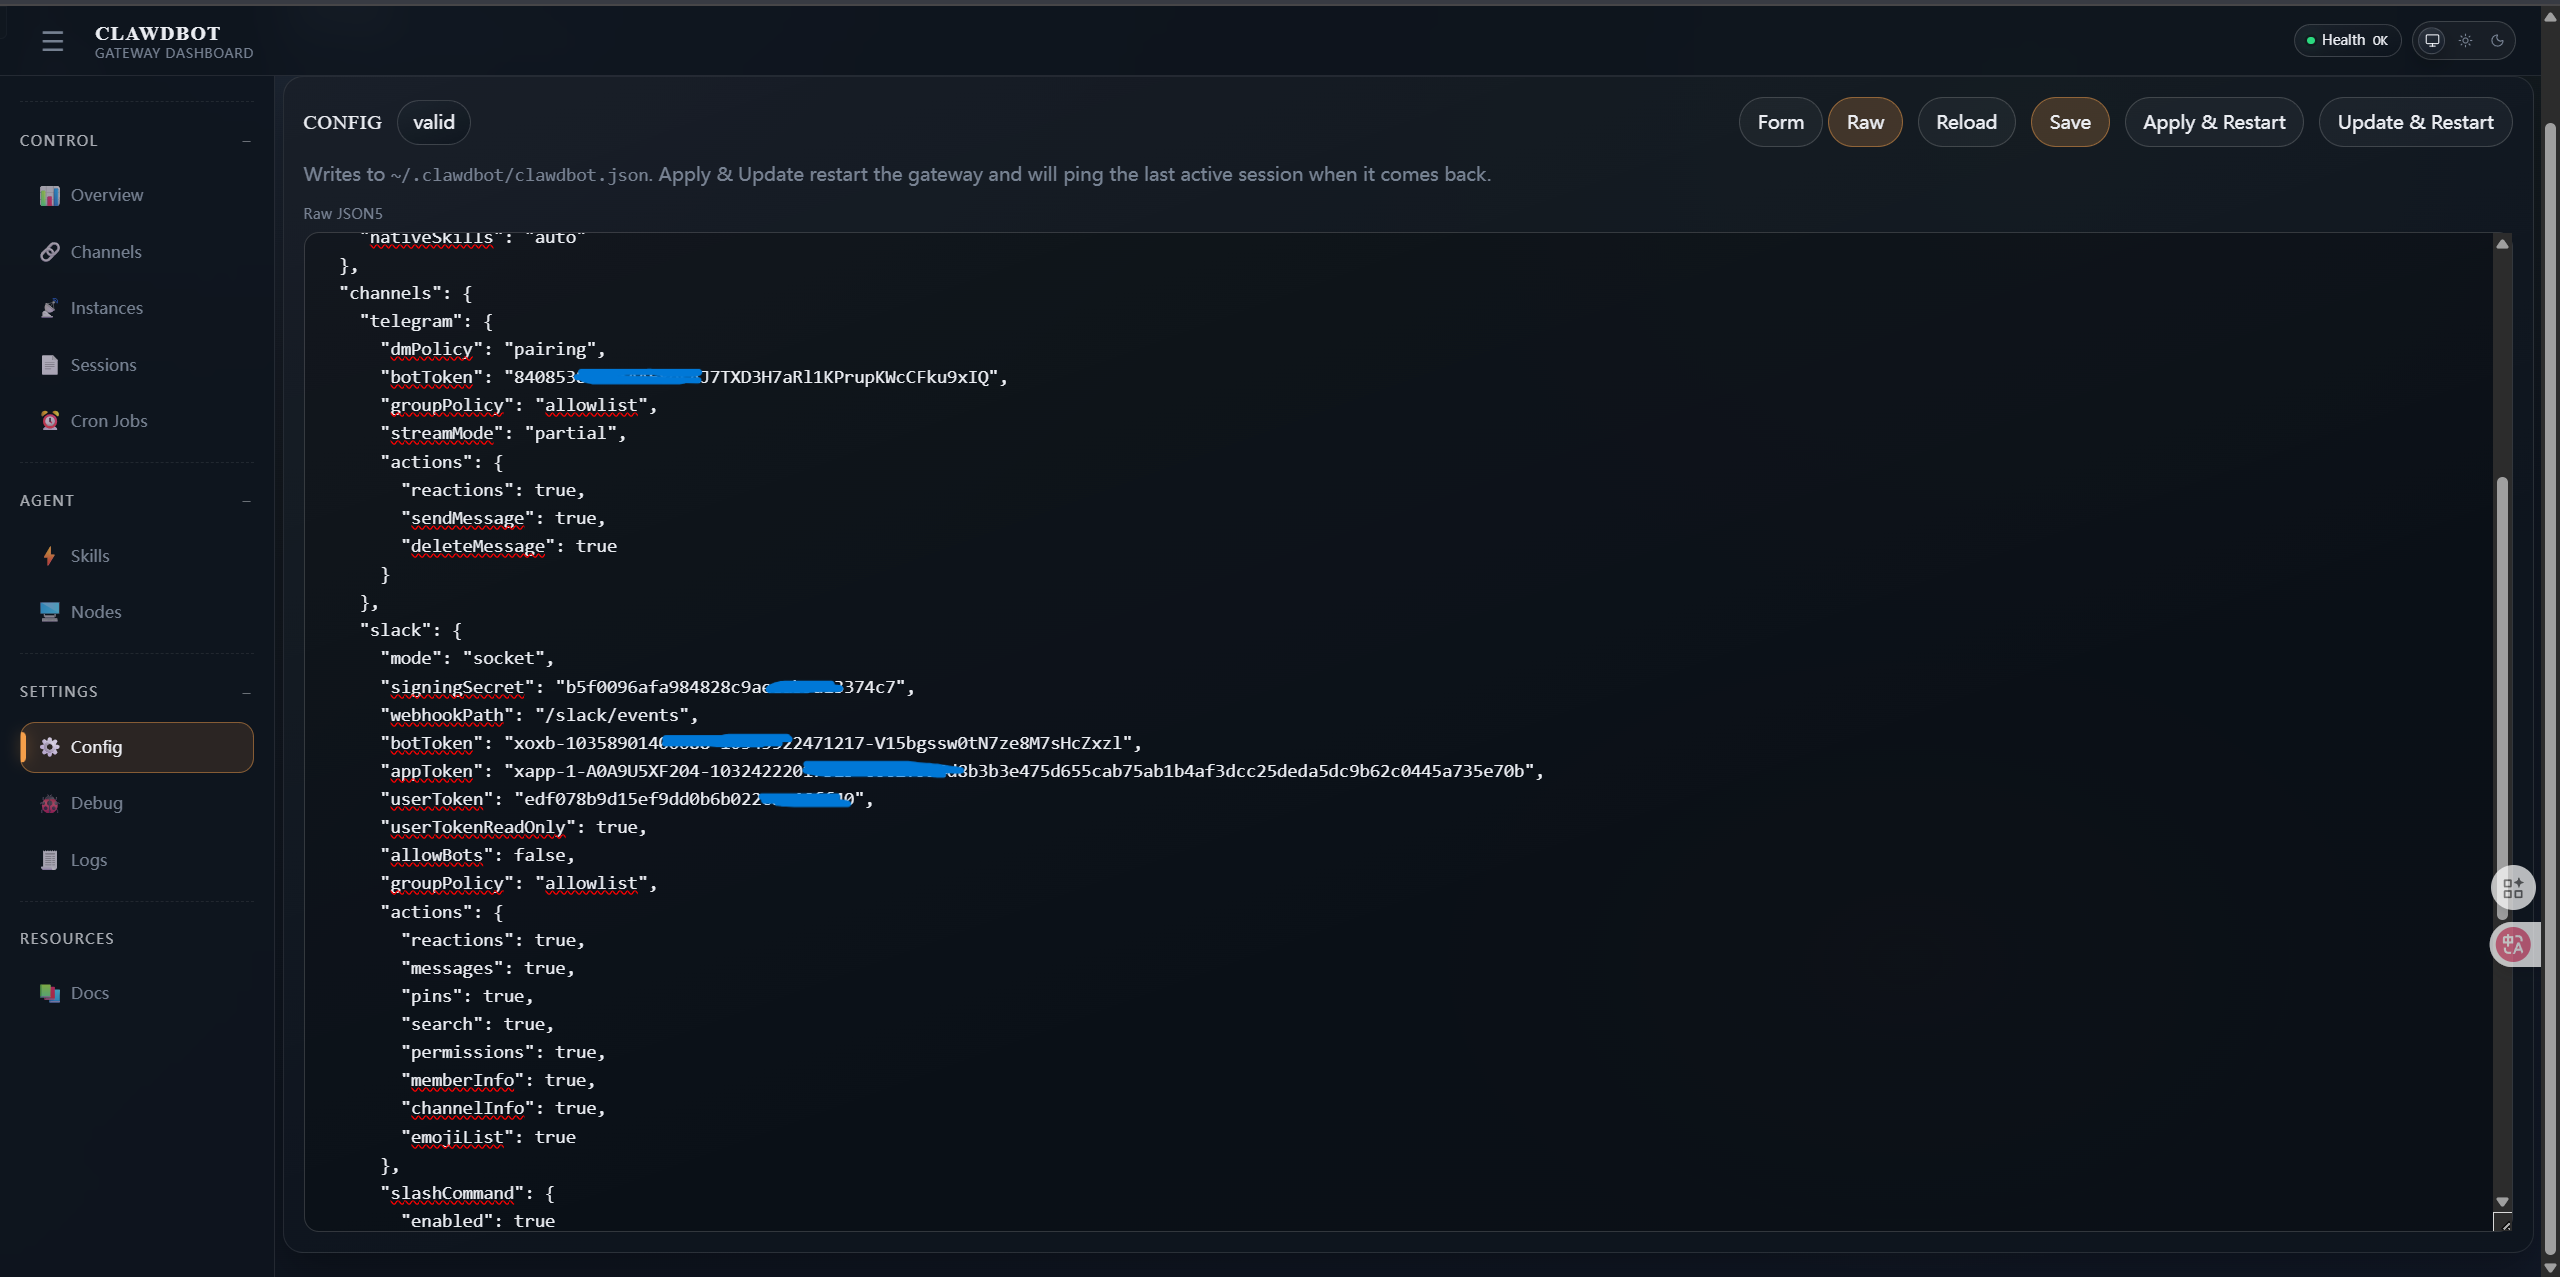Open Logs page from sidebar
Screen dimensions: 2560x1277
[88, 860]
